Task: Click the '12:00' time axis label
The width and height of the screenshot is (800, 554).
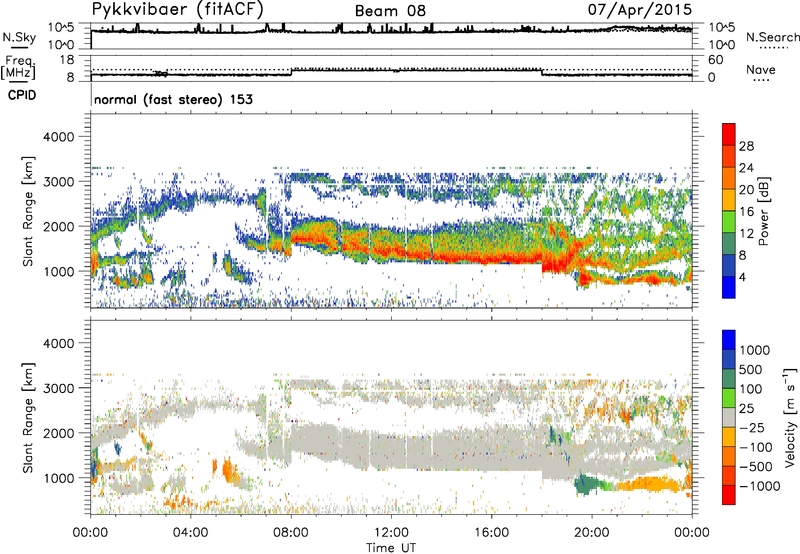Action: [x=391, y=533]
